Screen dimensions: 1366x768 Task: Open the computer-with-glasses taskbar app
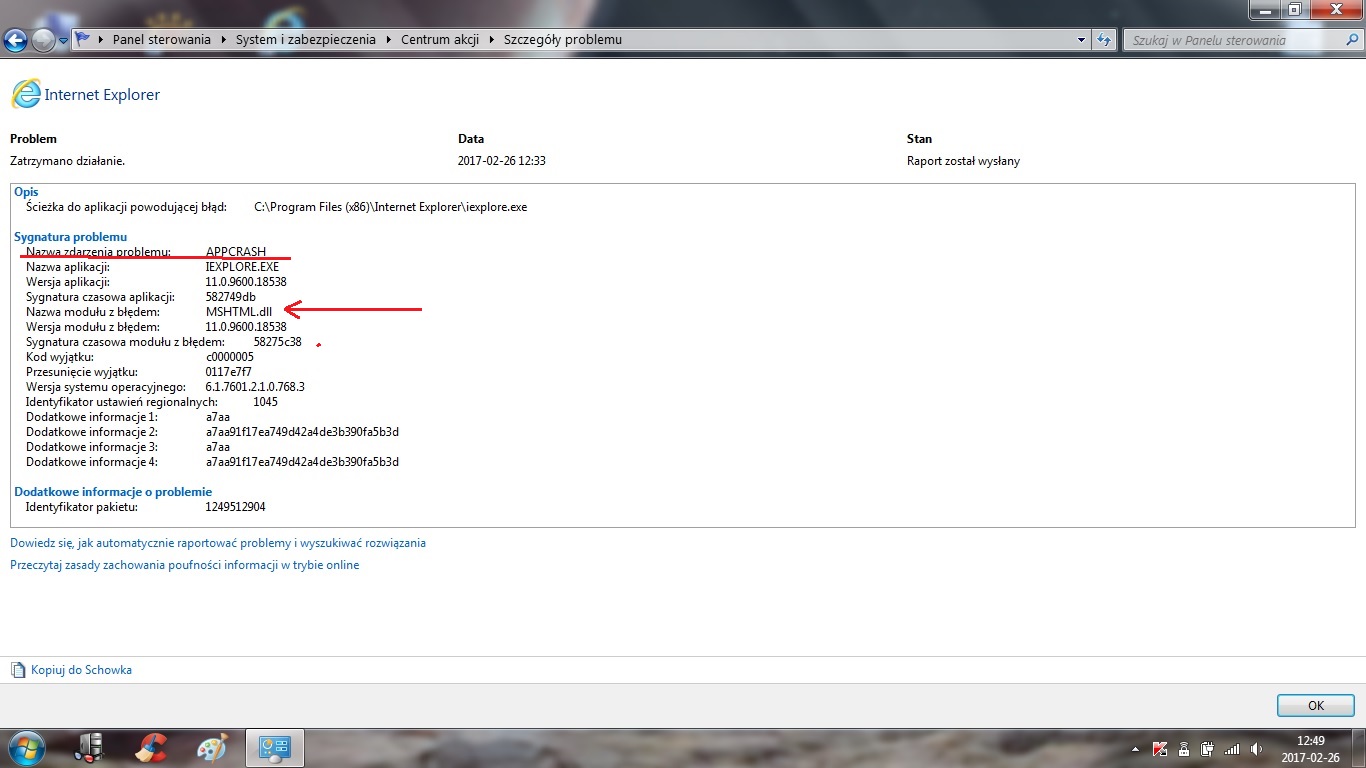pyautogui.click(x=90, y=748)
